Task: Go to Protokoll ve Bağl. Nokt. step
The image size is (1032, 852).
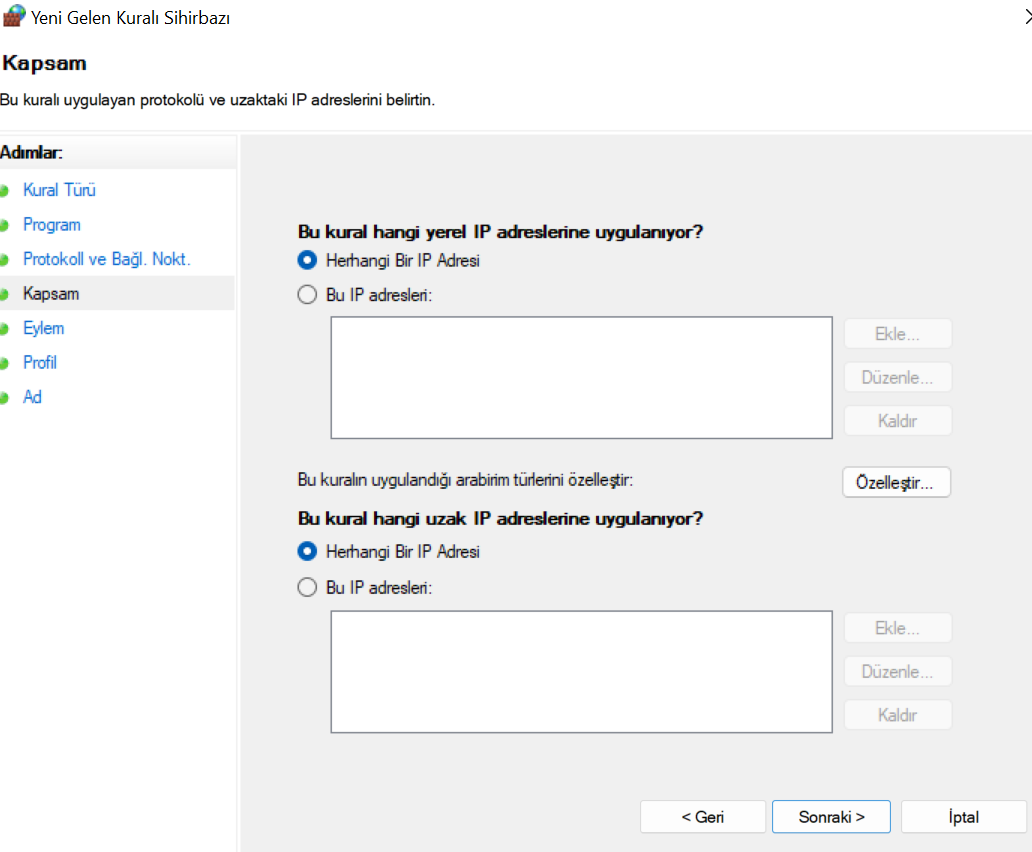Action: 106,259
